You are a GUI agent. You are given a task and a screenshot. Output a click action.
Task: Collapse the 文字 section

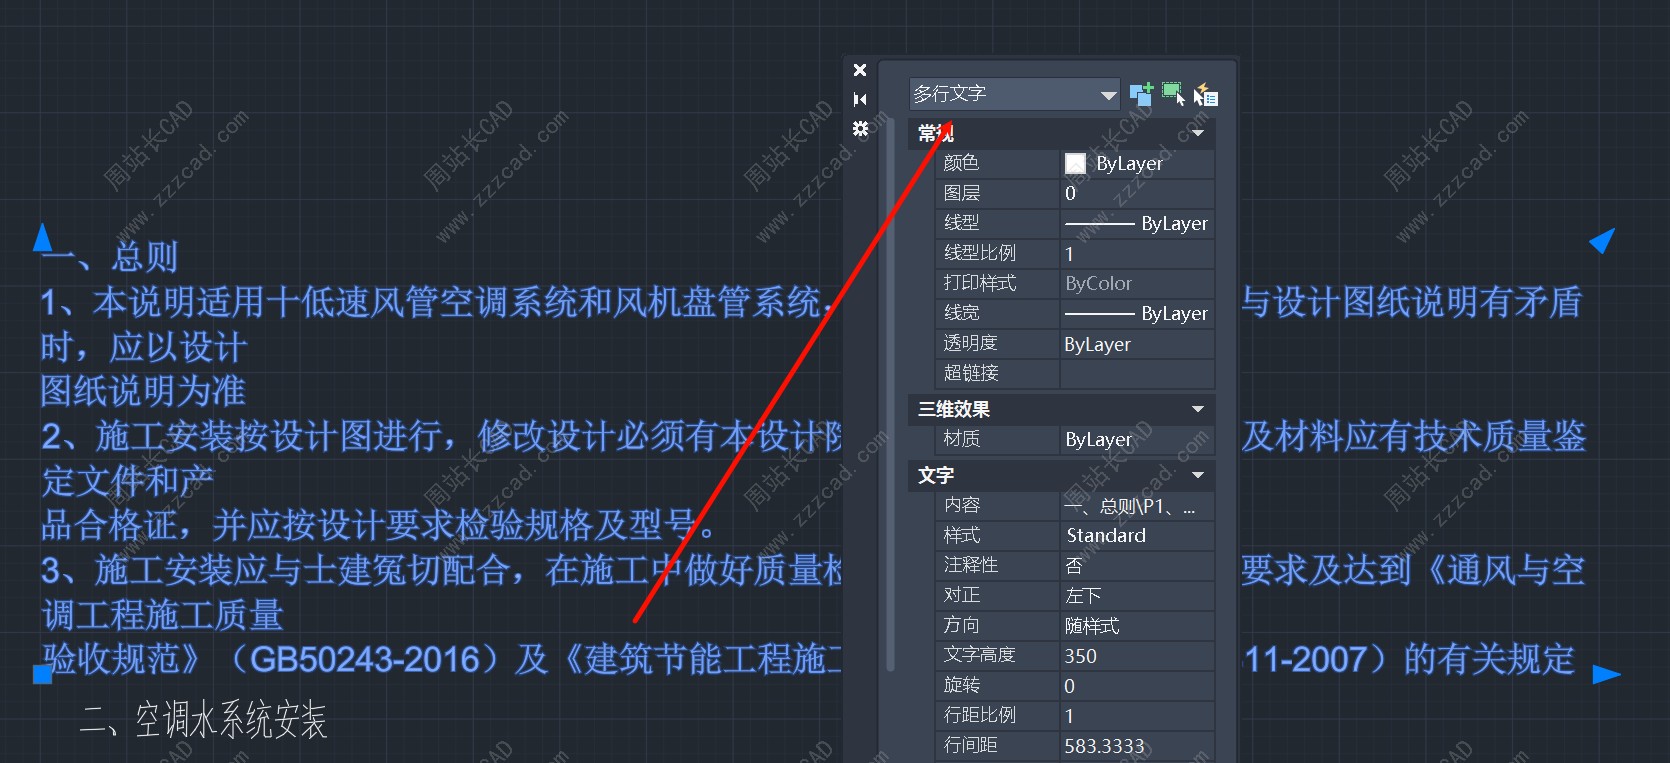click(1197, 475)
